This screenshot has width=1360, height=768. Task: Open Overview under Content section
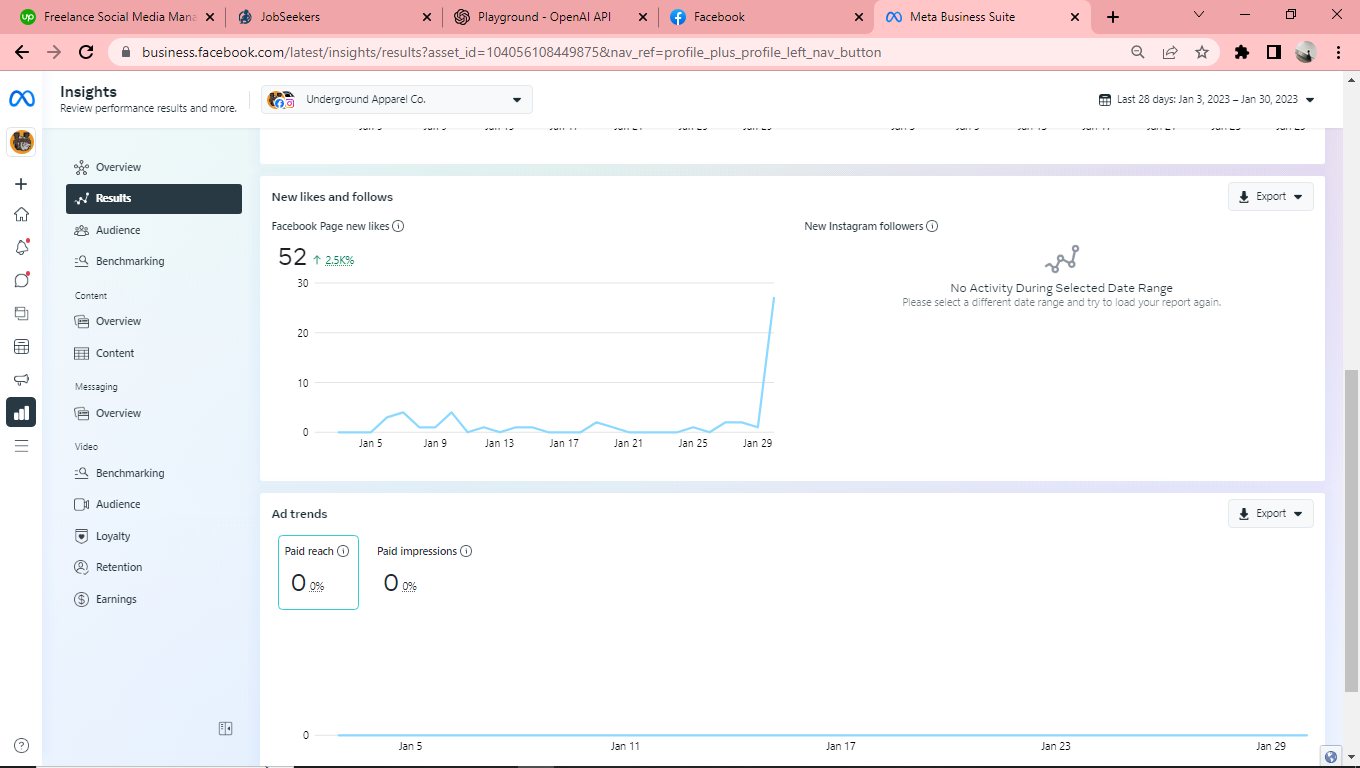154,321
